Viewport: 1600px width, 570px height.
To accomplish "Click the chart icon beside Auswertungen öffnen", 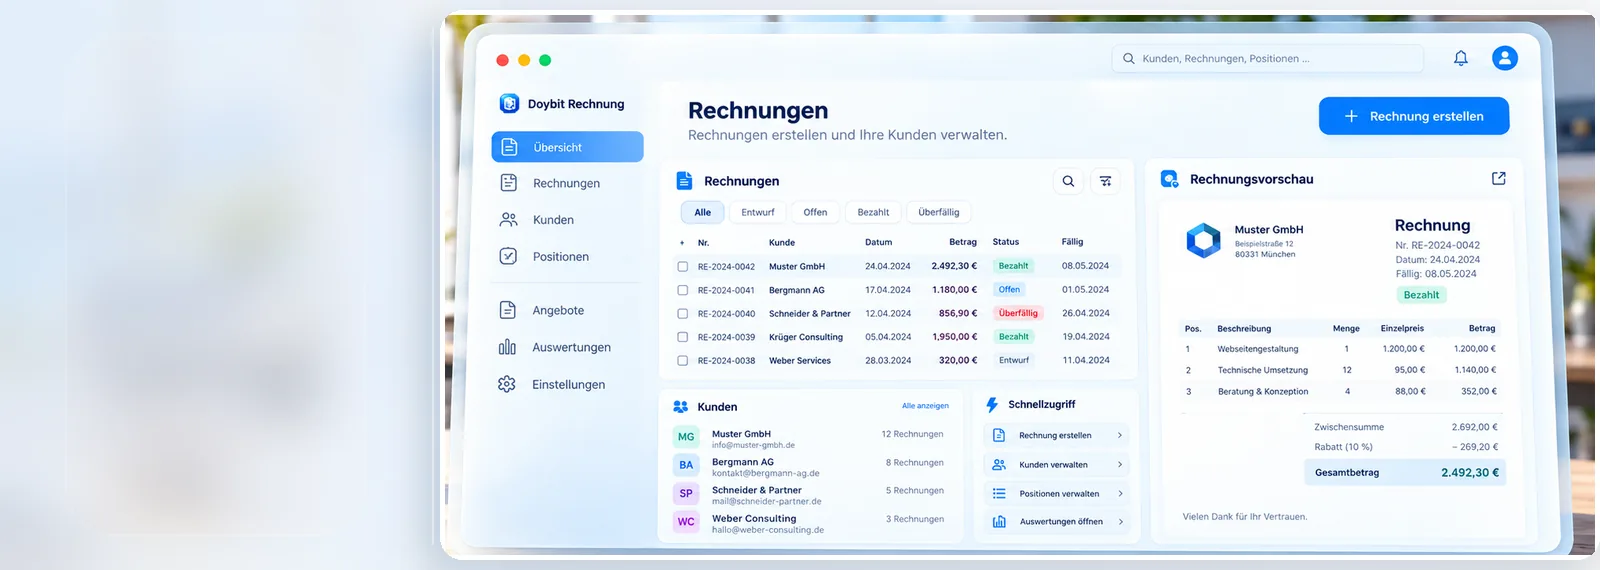I will tap(999, 521).
